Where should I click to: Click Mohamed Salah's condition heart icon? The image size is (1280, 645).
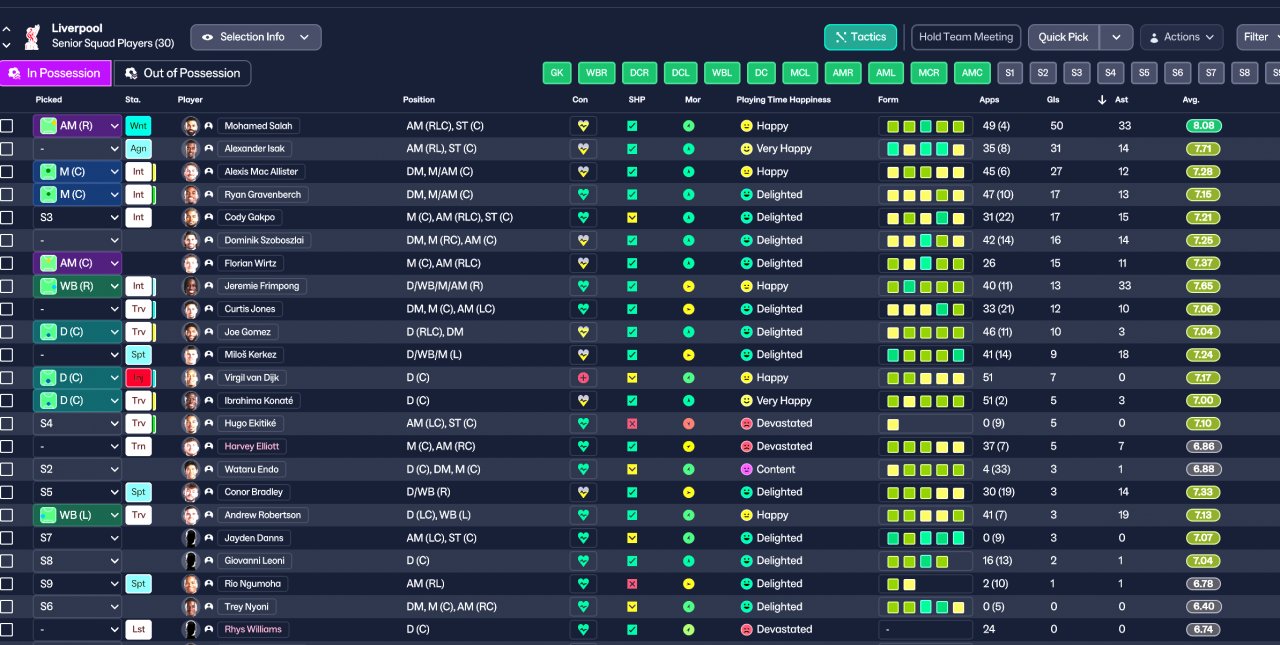point(583,126)
